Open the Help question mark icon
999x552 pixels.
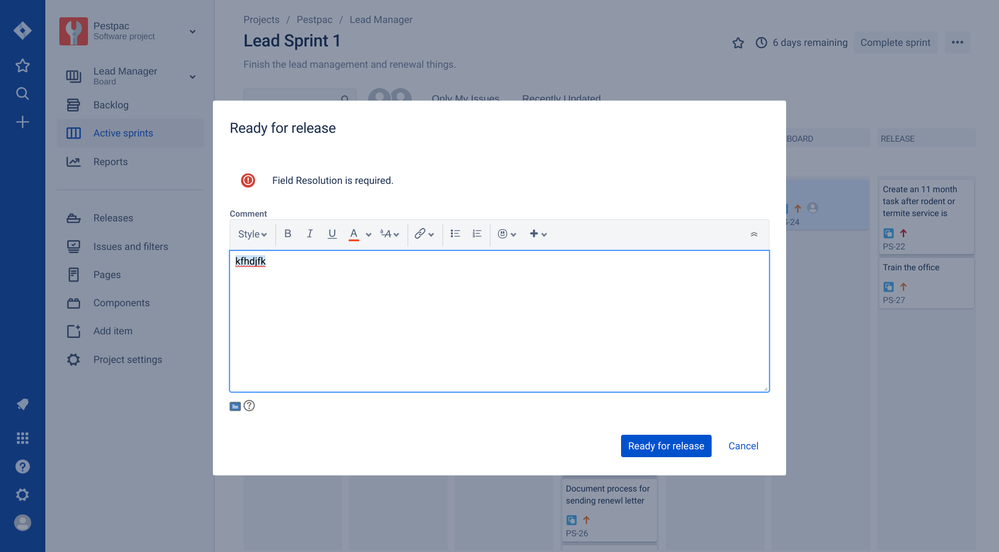[x=22, y=467]
